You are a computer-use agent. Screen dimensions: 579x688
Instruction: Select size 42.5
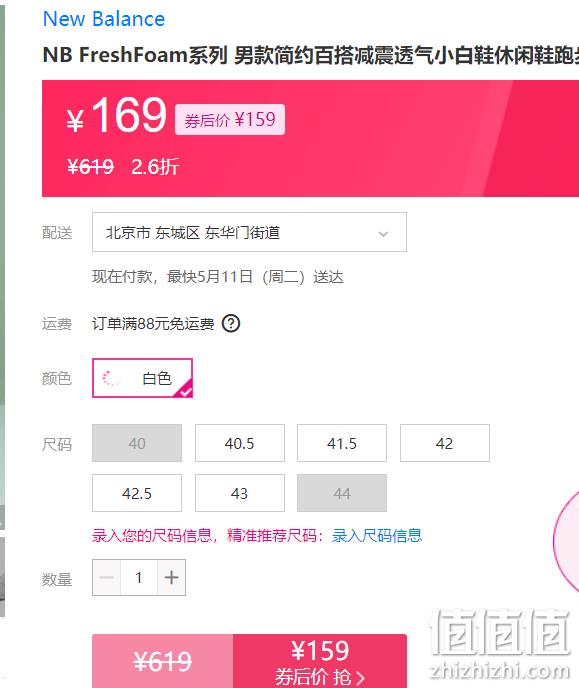tap(137, 493)
